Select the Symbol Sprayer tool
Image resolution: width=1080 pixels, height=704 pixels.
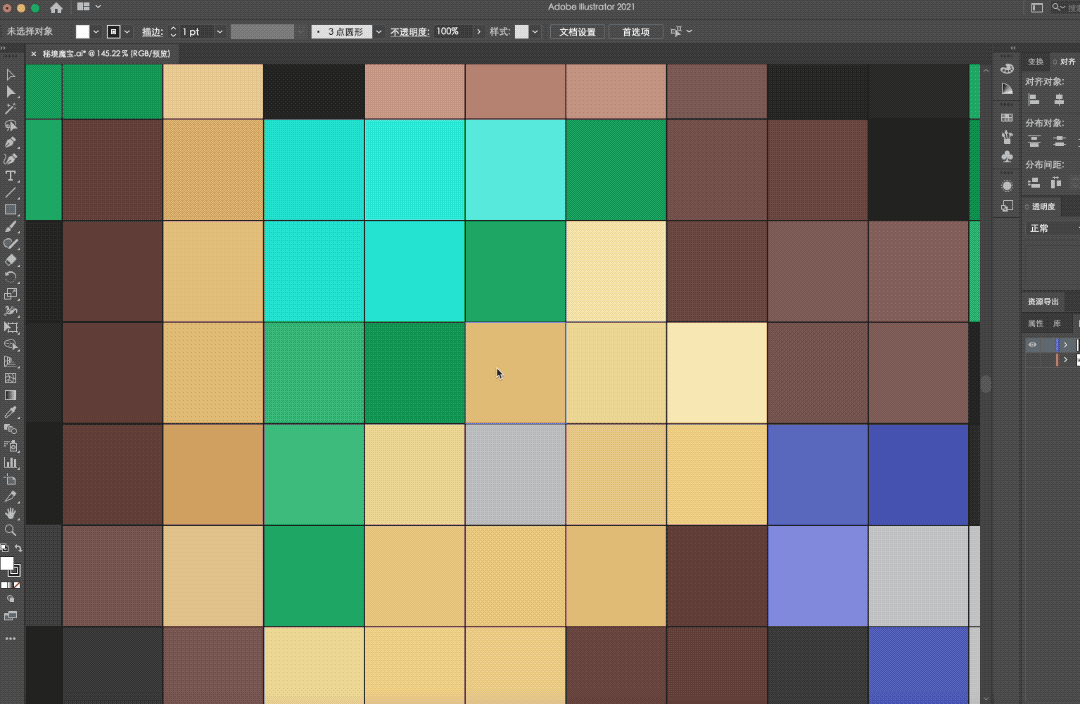click(x=10, y=446)
